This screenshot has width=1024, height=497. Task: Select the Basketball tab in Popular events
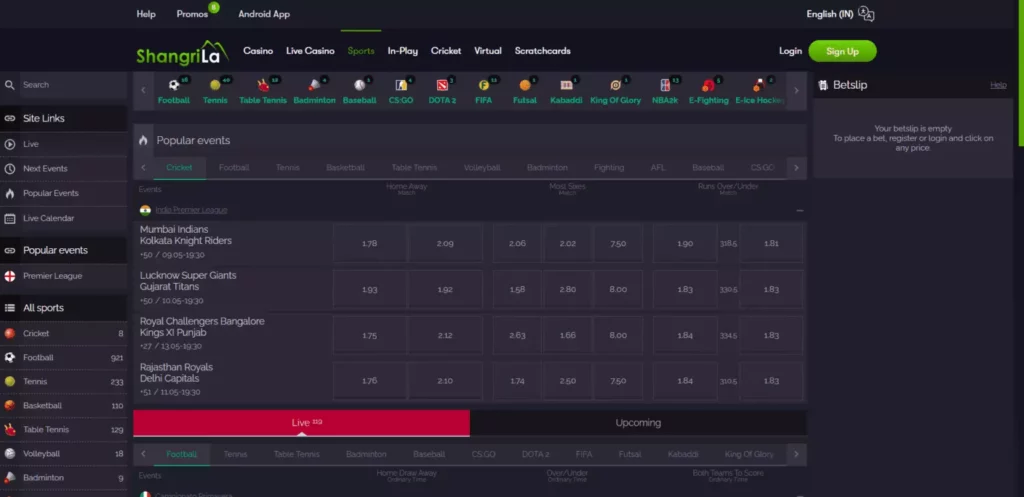pos(345,168)
